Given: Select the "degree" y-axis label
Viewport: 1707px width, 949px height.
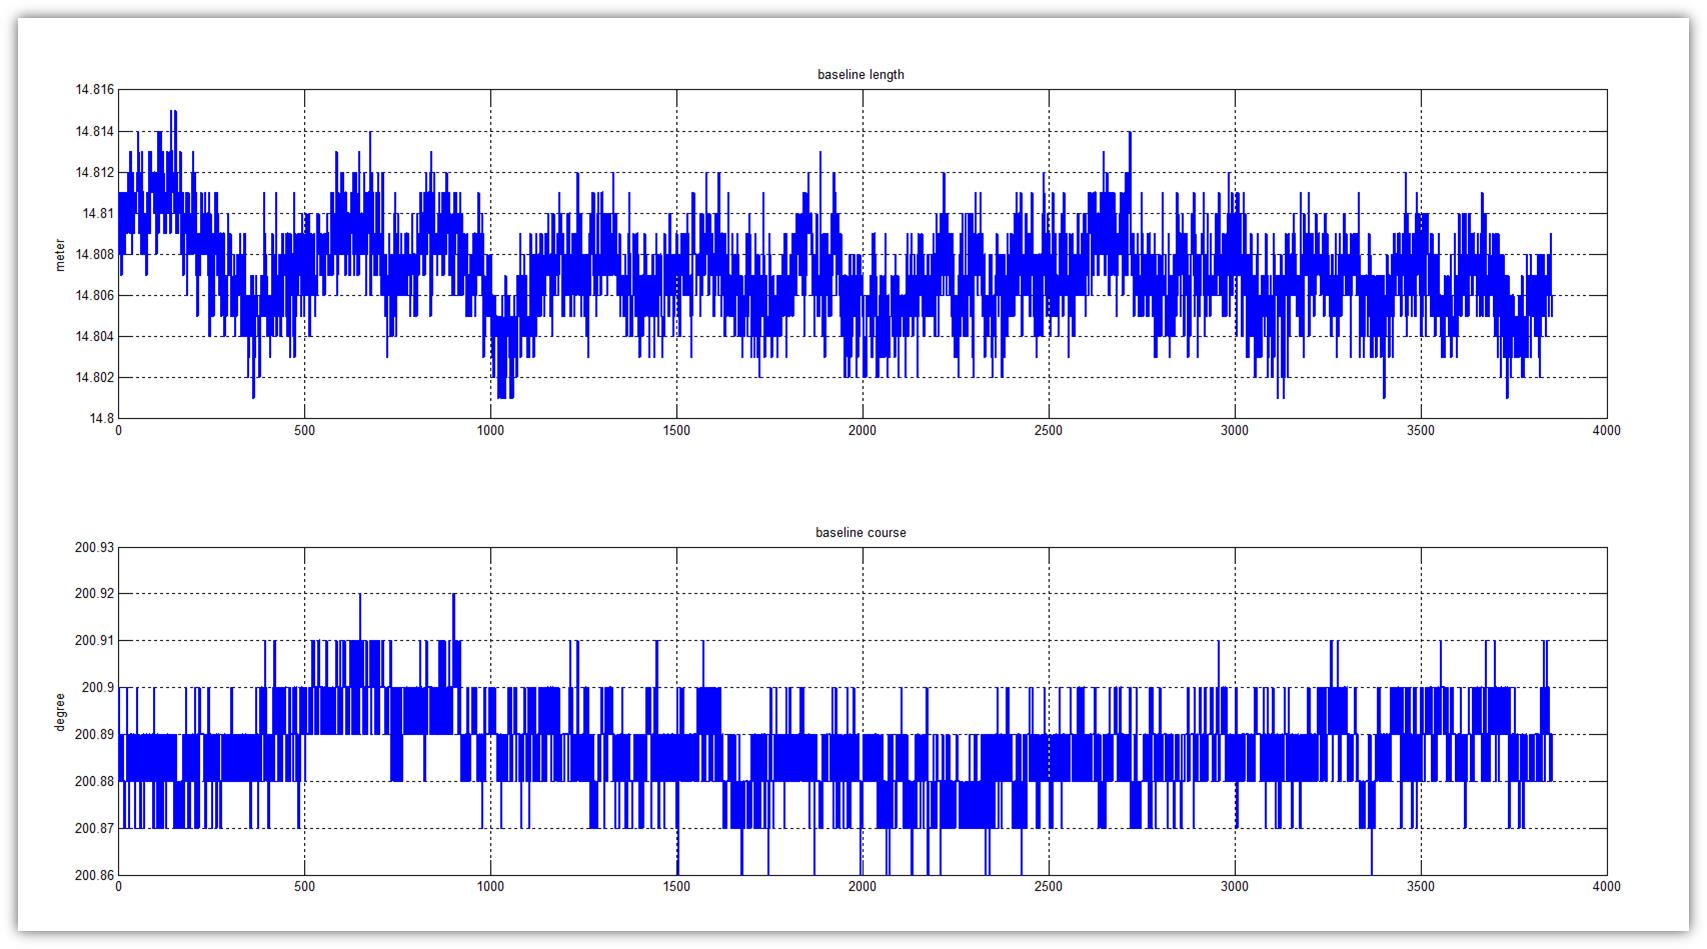Looking at the screenshot, I should 60,712.
